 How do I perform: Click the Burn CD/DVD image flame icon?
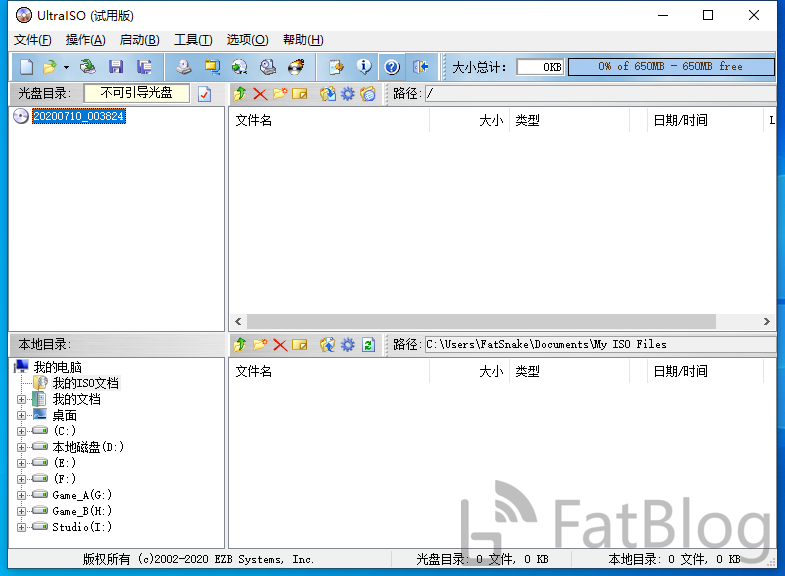click(296, 67)
